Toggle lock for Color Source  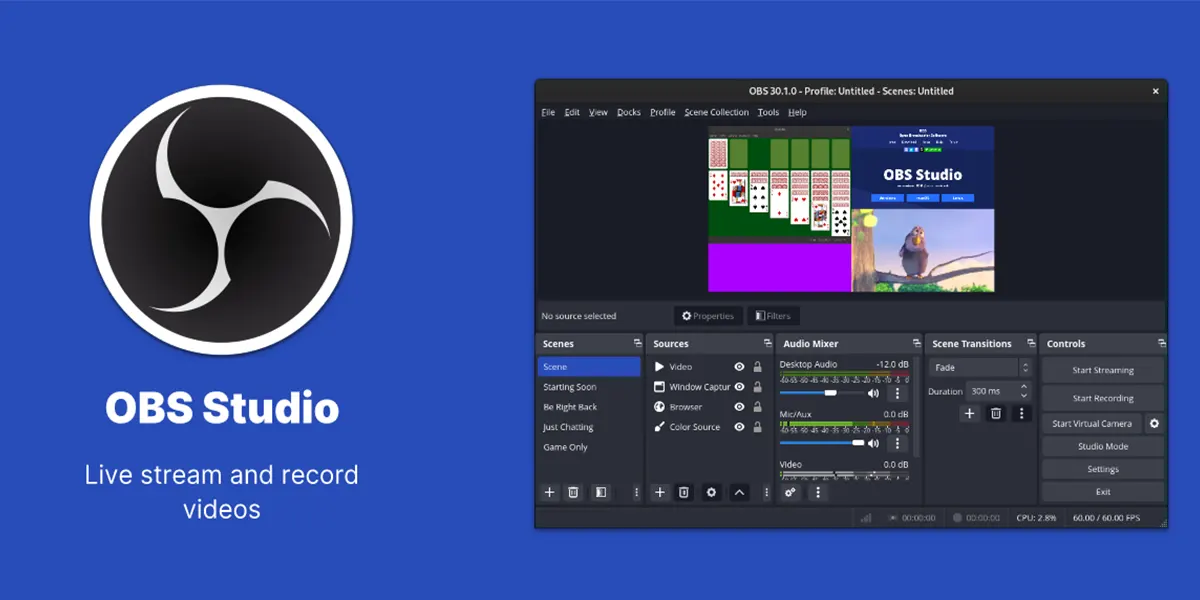757,427
